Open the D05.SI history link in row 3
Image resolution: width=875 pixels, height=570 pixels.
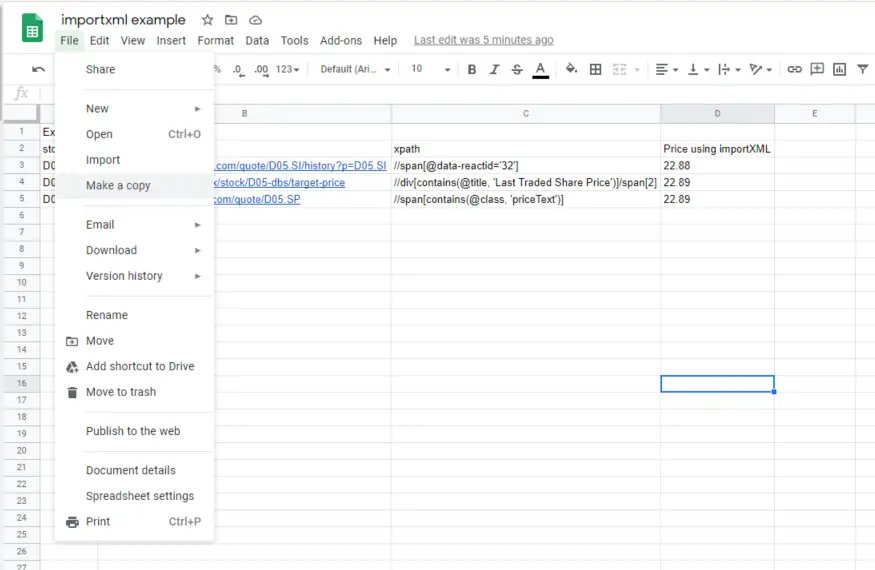pos(300,166)
